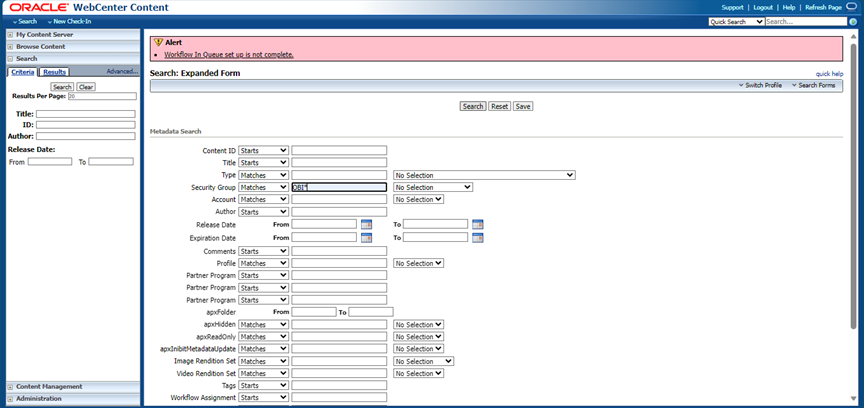Open New Check-In menu
This screenshot has width=864, height=408.
[69, 22]
